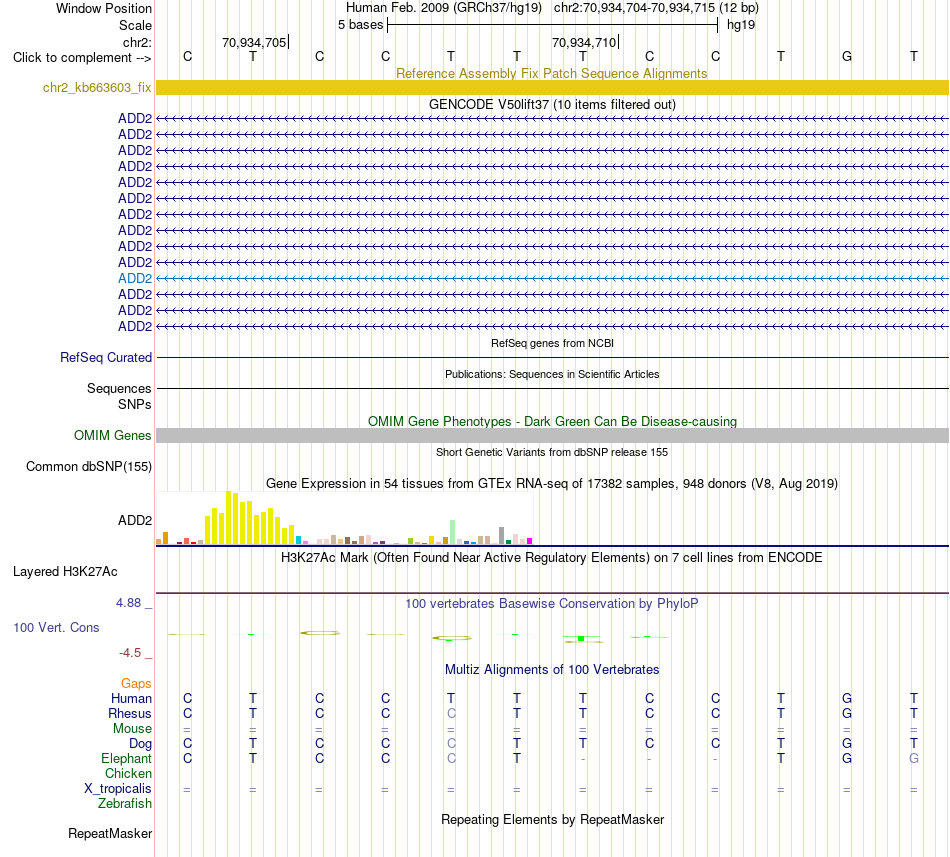Select the light-blue highlighted ADD2 transcript label
Screen dimensions: 950x857
tap(135, 278)
